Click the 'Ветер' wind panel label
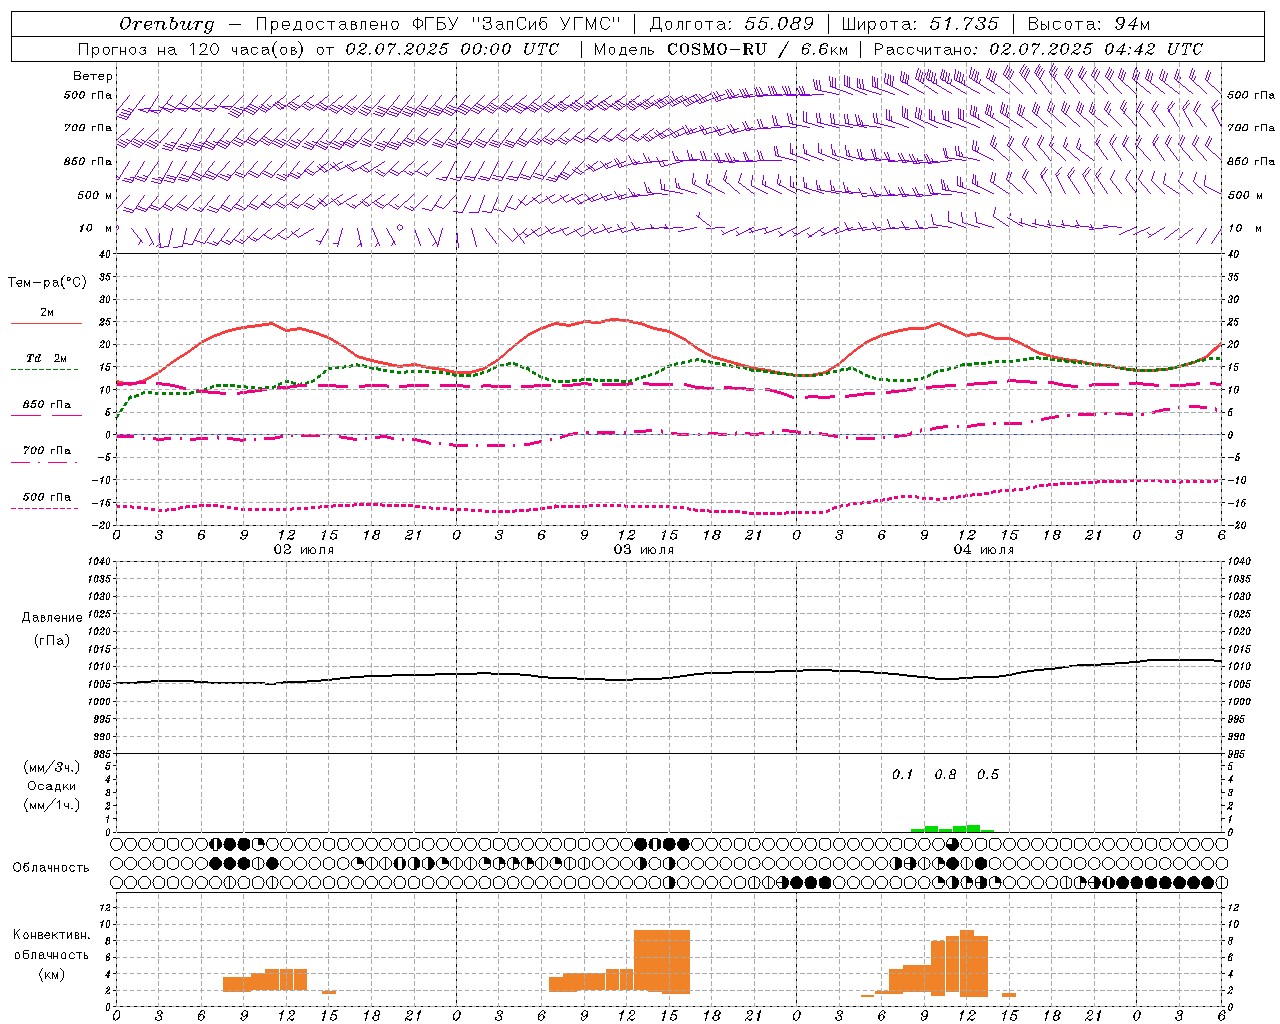This screenshot has width=1280, height=1024. [x=93, y=76]
